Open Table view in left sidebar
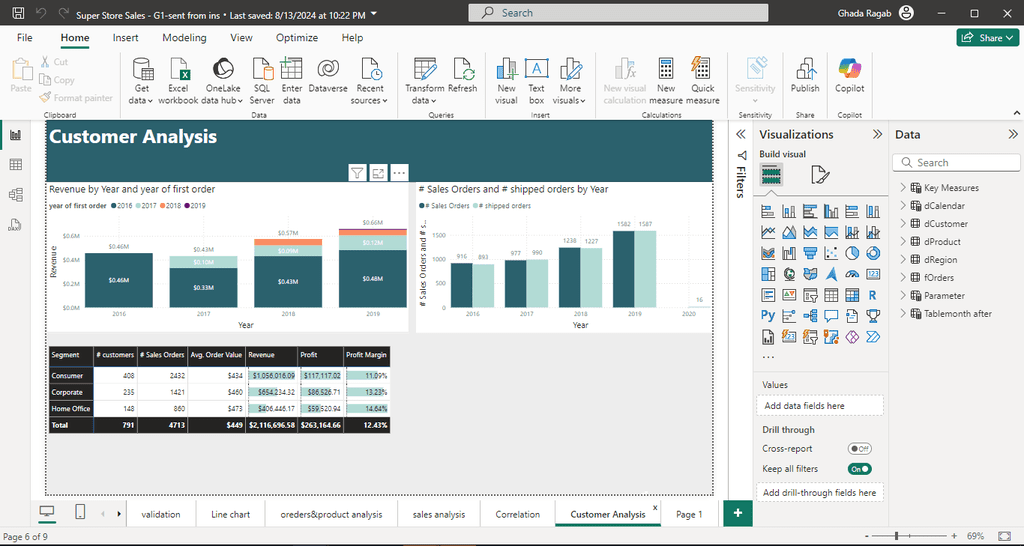1024x546 pixels. [x=16, y=165]
